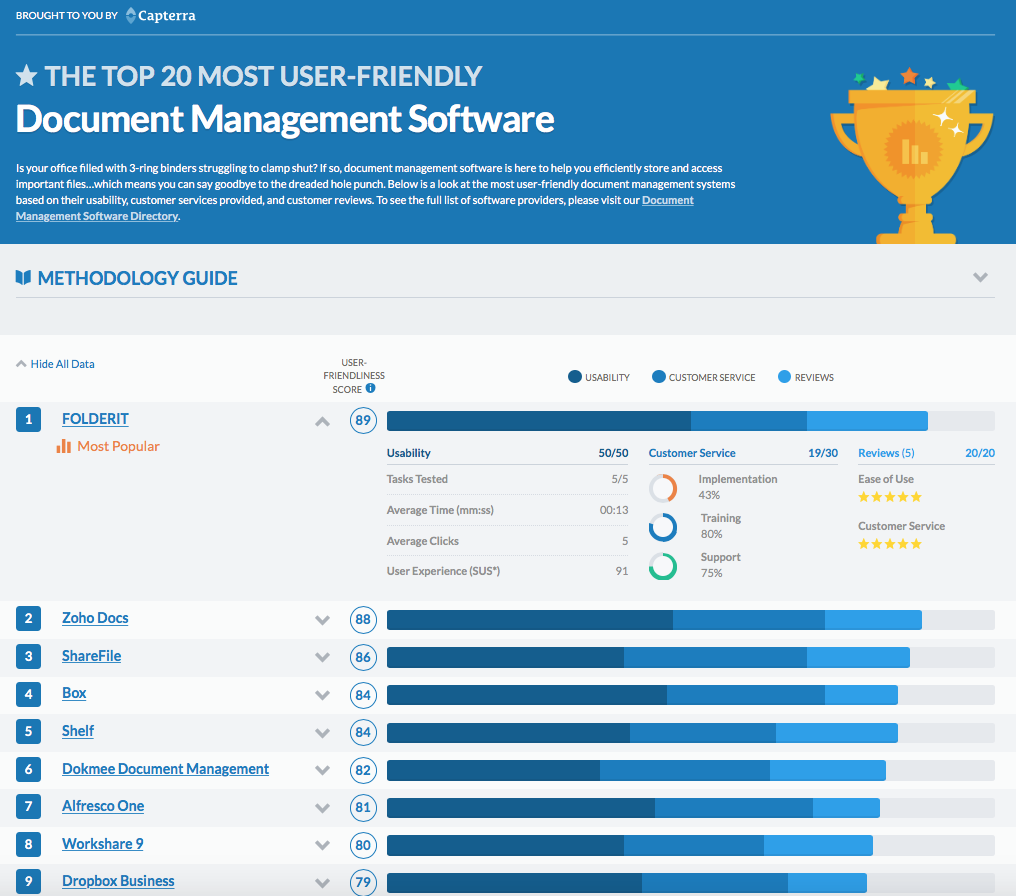The height and width of the screenshot is (896, 1016).
Task: Open the Box link
Action: pos(74,693)
